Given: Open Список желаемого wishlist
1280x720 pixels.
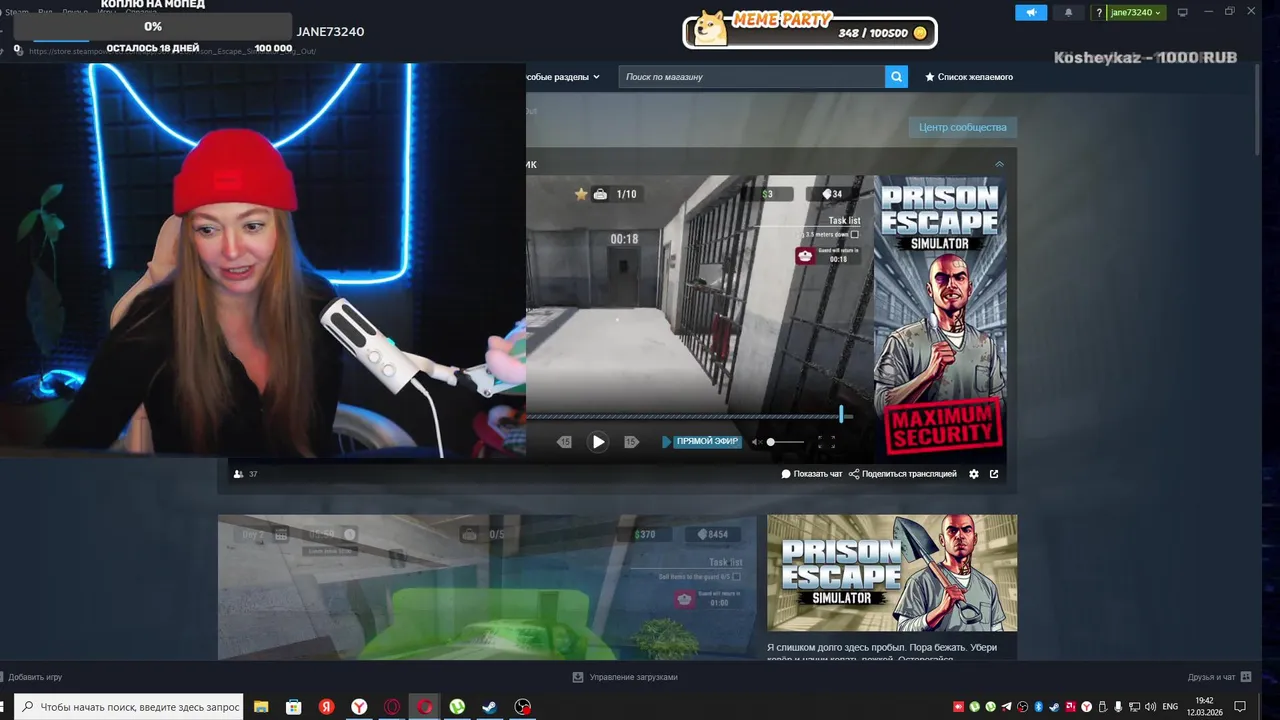Looking at the screenshot, I should point(969,77).
